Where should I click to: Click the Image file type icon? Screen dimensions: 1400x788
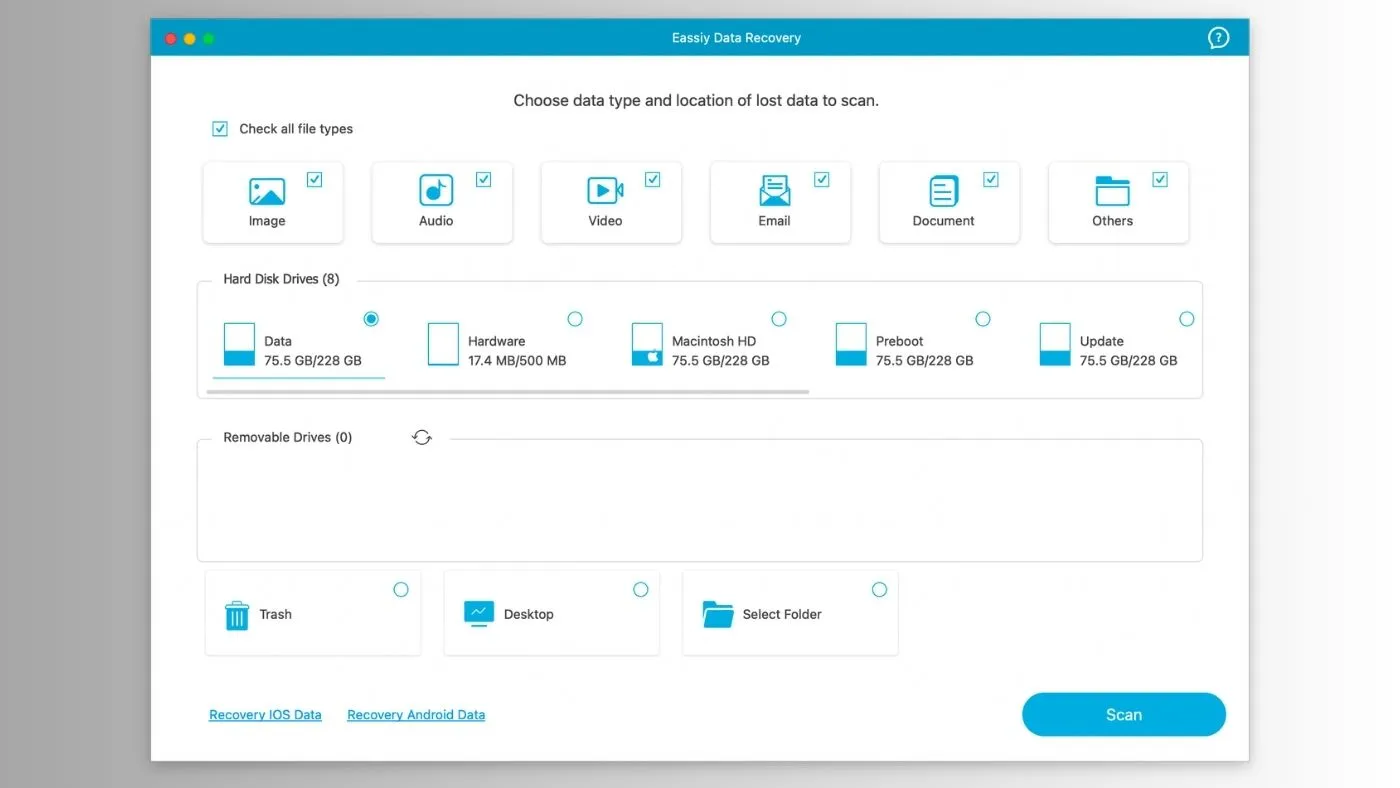(x=267, y=191)
